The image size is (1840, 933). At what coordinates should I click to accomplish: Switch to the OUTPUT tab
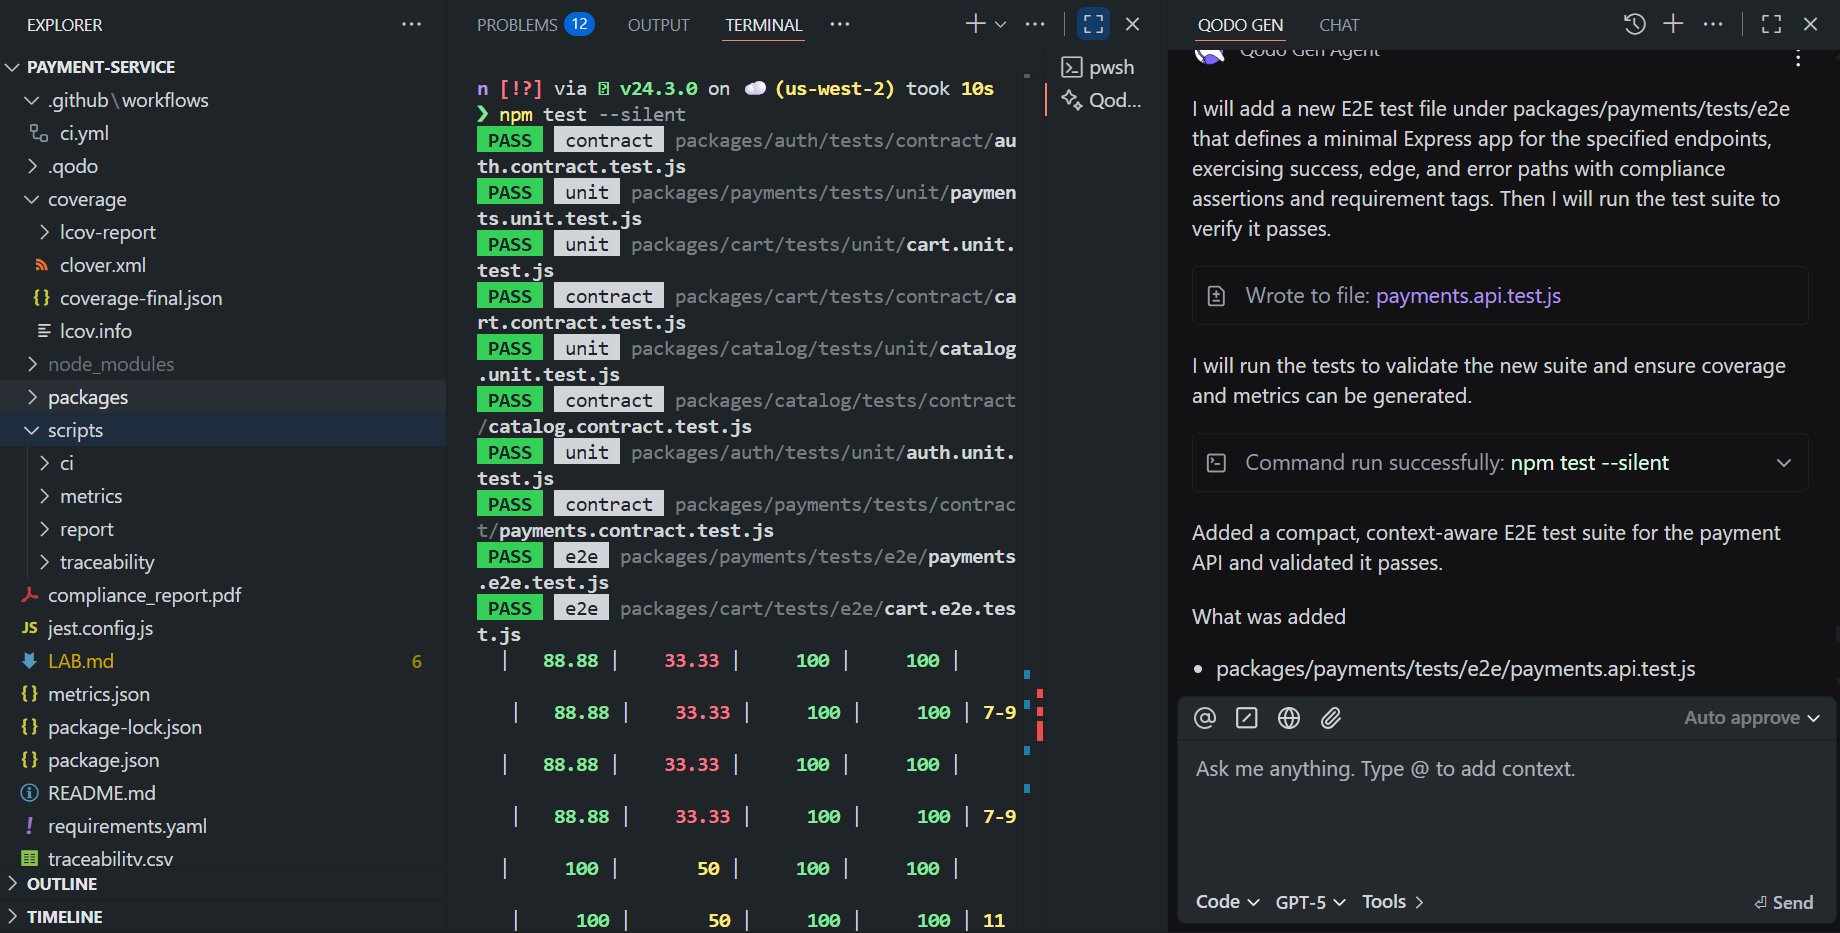point(658,25)
